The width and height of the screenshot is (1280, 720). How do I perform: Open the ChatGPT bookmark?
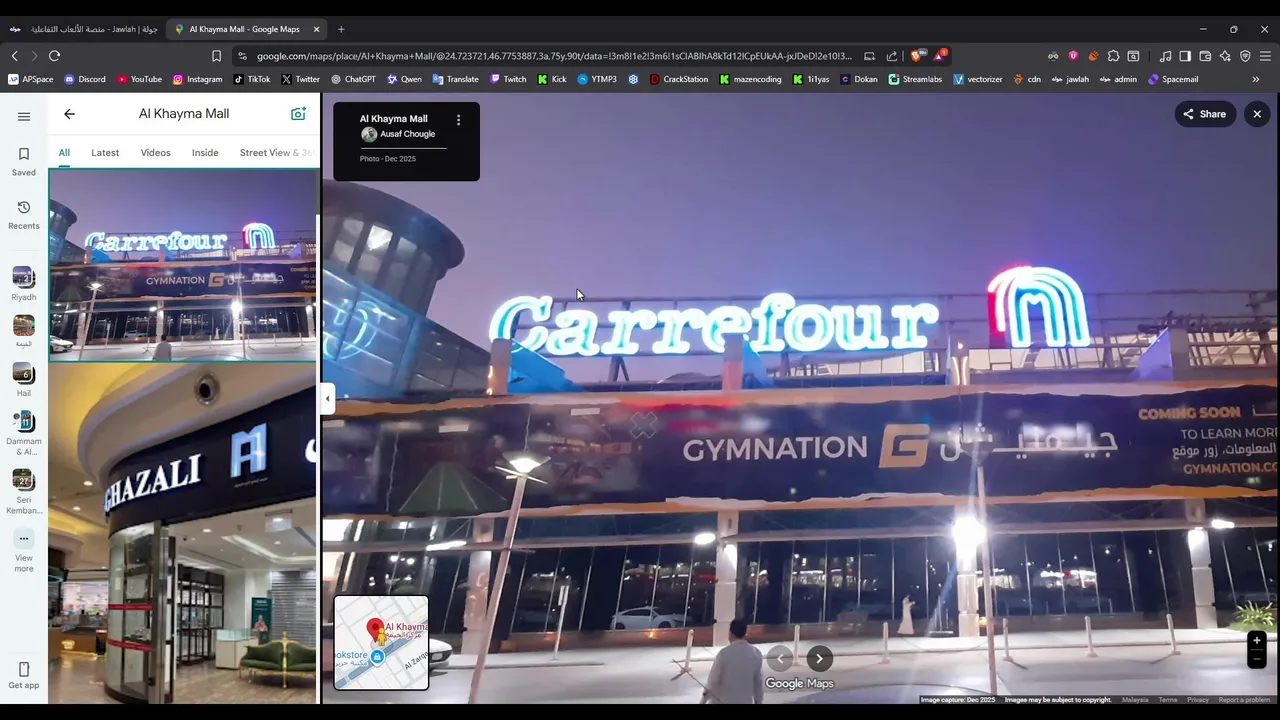tap(353, 79)
